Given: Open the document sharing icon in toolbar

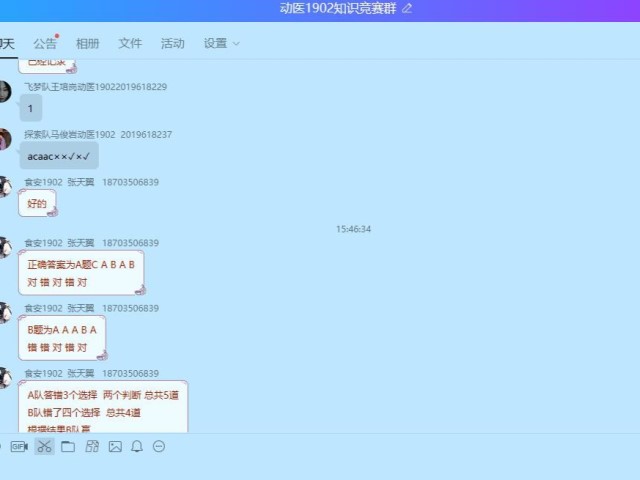Looking at the screenshot, I should coord(92,447).
